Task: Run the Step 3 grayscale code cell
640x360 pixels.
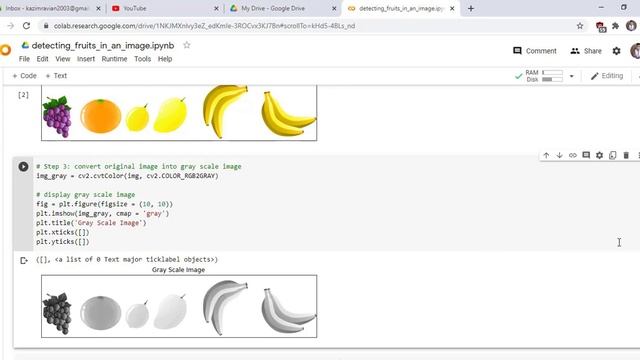Action: [x=23, y=167]
